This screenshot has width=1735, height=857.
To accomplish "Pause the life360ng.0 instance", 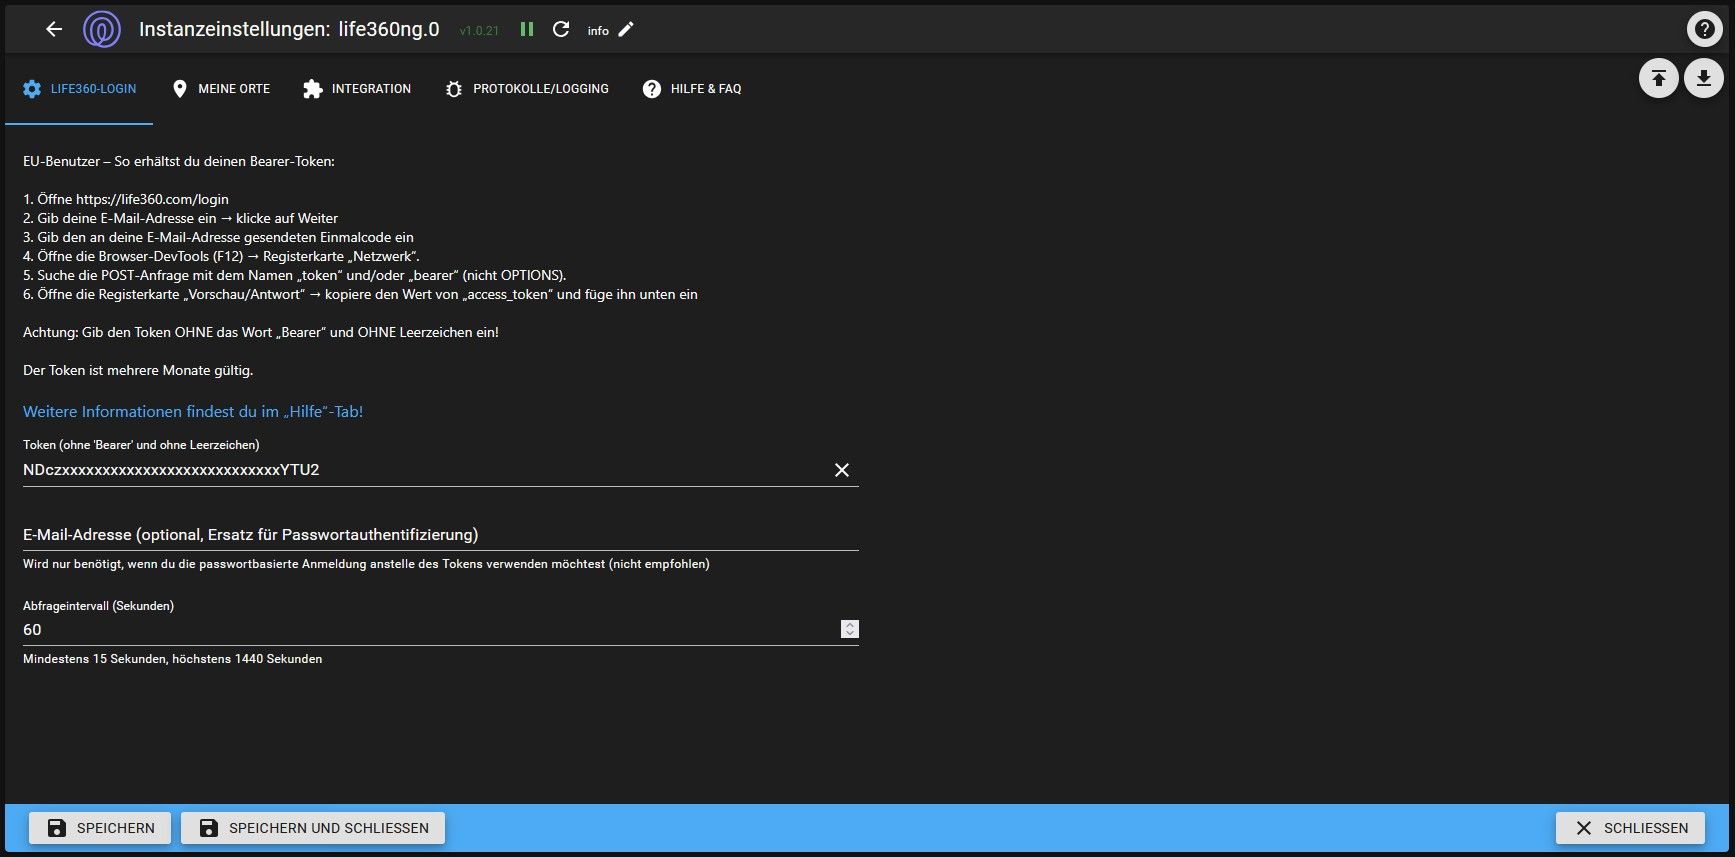I will [x=527, y=29].
